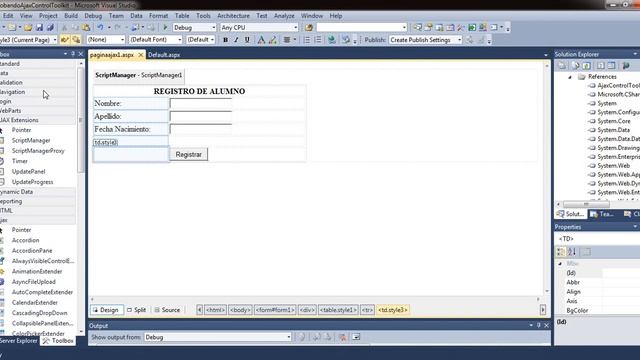640x360 pixels.
Task: Click the Save All icon
Action: [50, 27]
